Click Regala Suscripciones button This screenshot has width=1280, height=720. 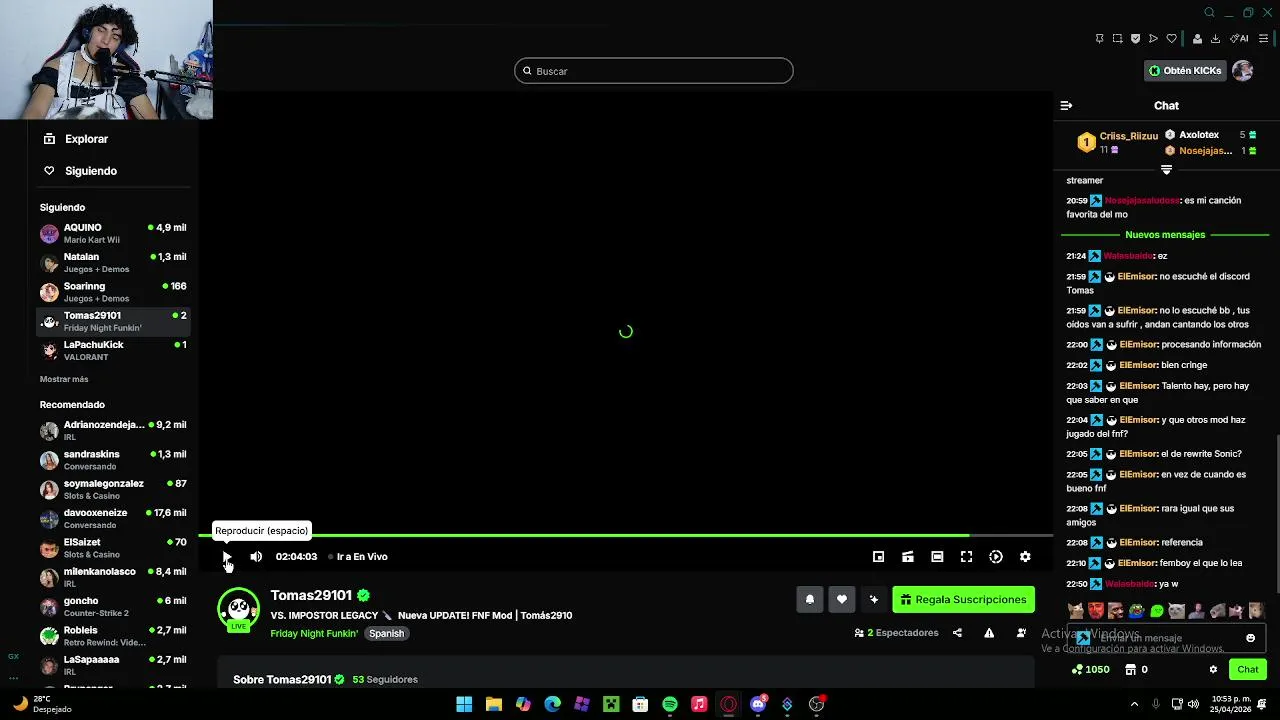point(963,600)
